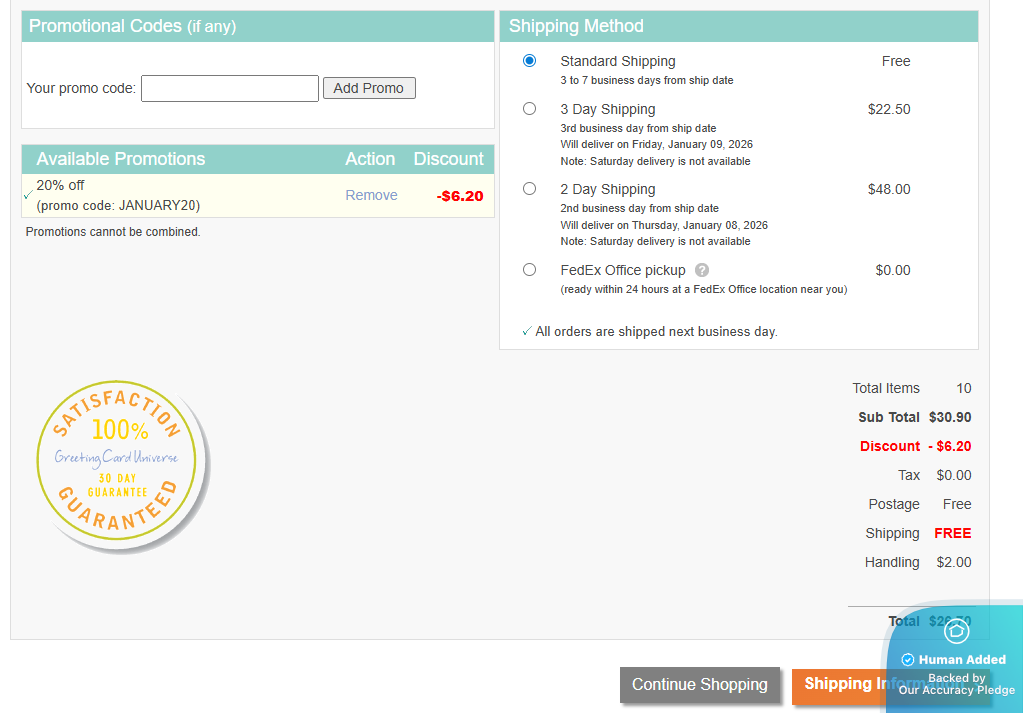Viewport: 1023px width, 713px height.
Task: Click checkmark next to All orders shipped note
Action: [527, 331]
